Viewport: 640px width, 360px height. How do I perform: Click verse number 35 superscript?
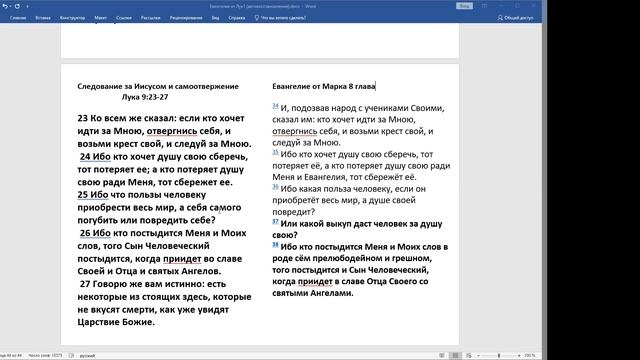[x=276, y=152]
